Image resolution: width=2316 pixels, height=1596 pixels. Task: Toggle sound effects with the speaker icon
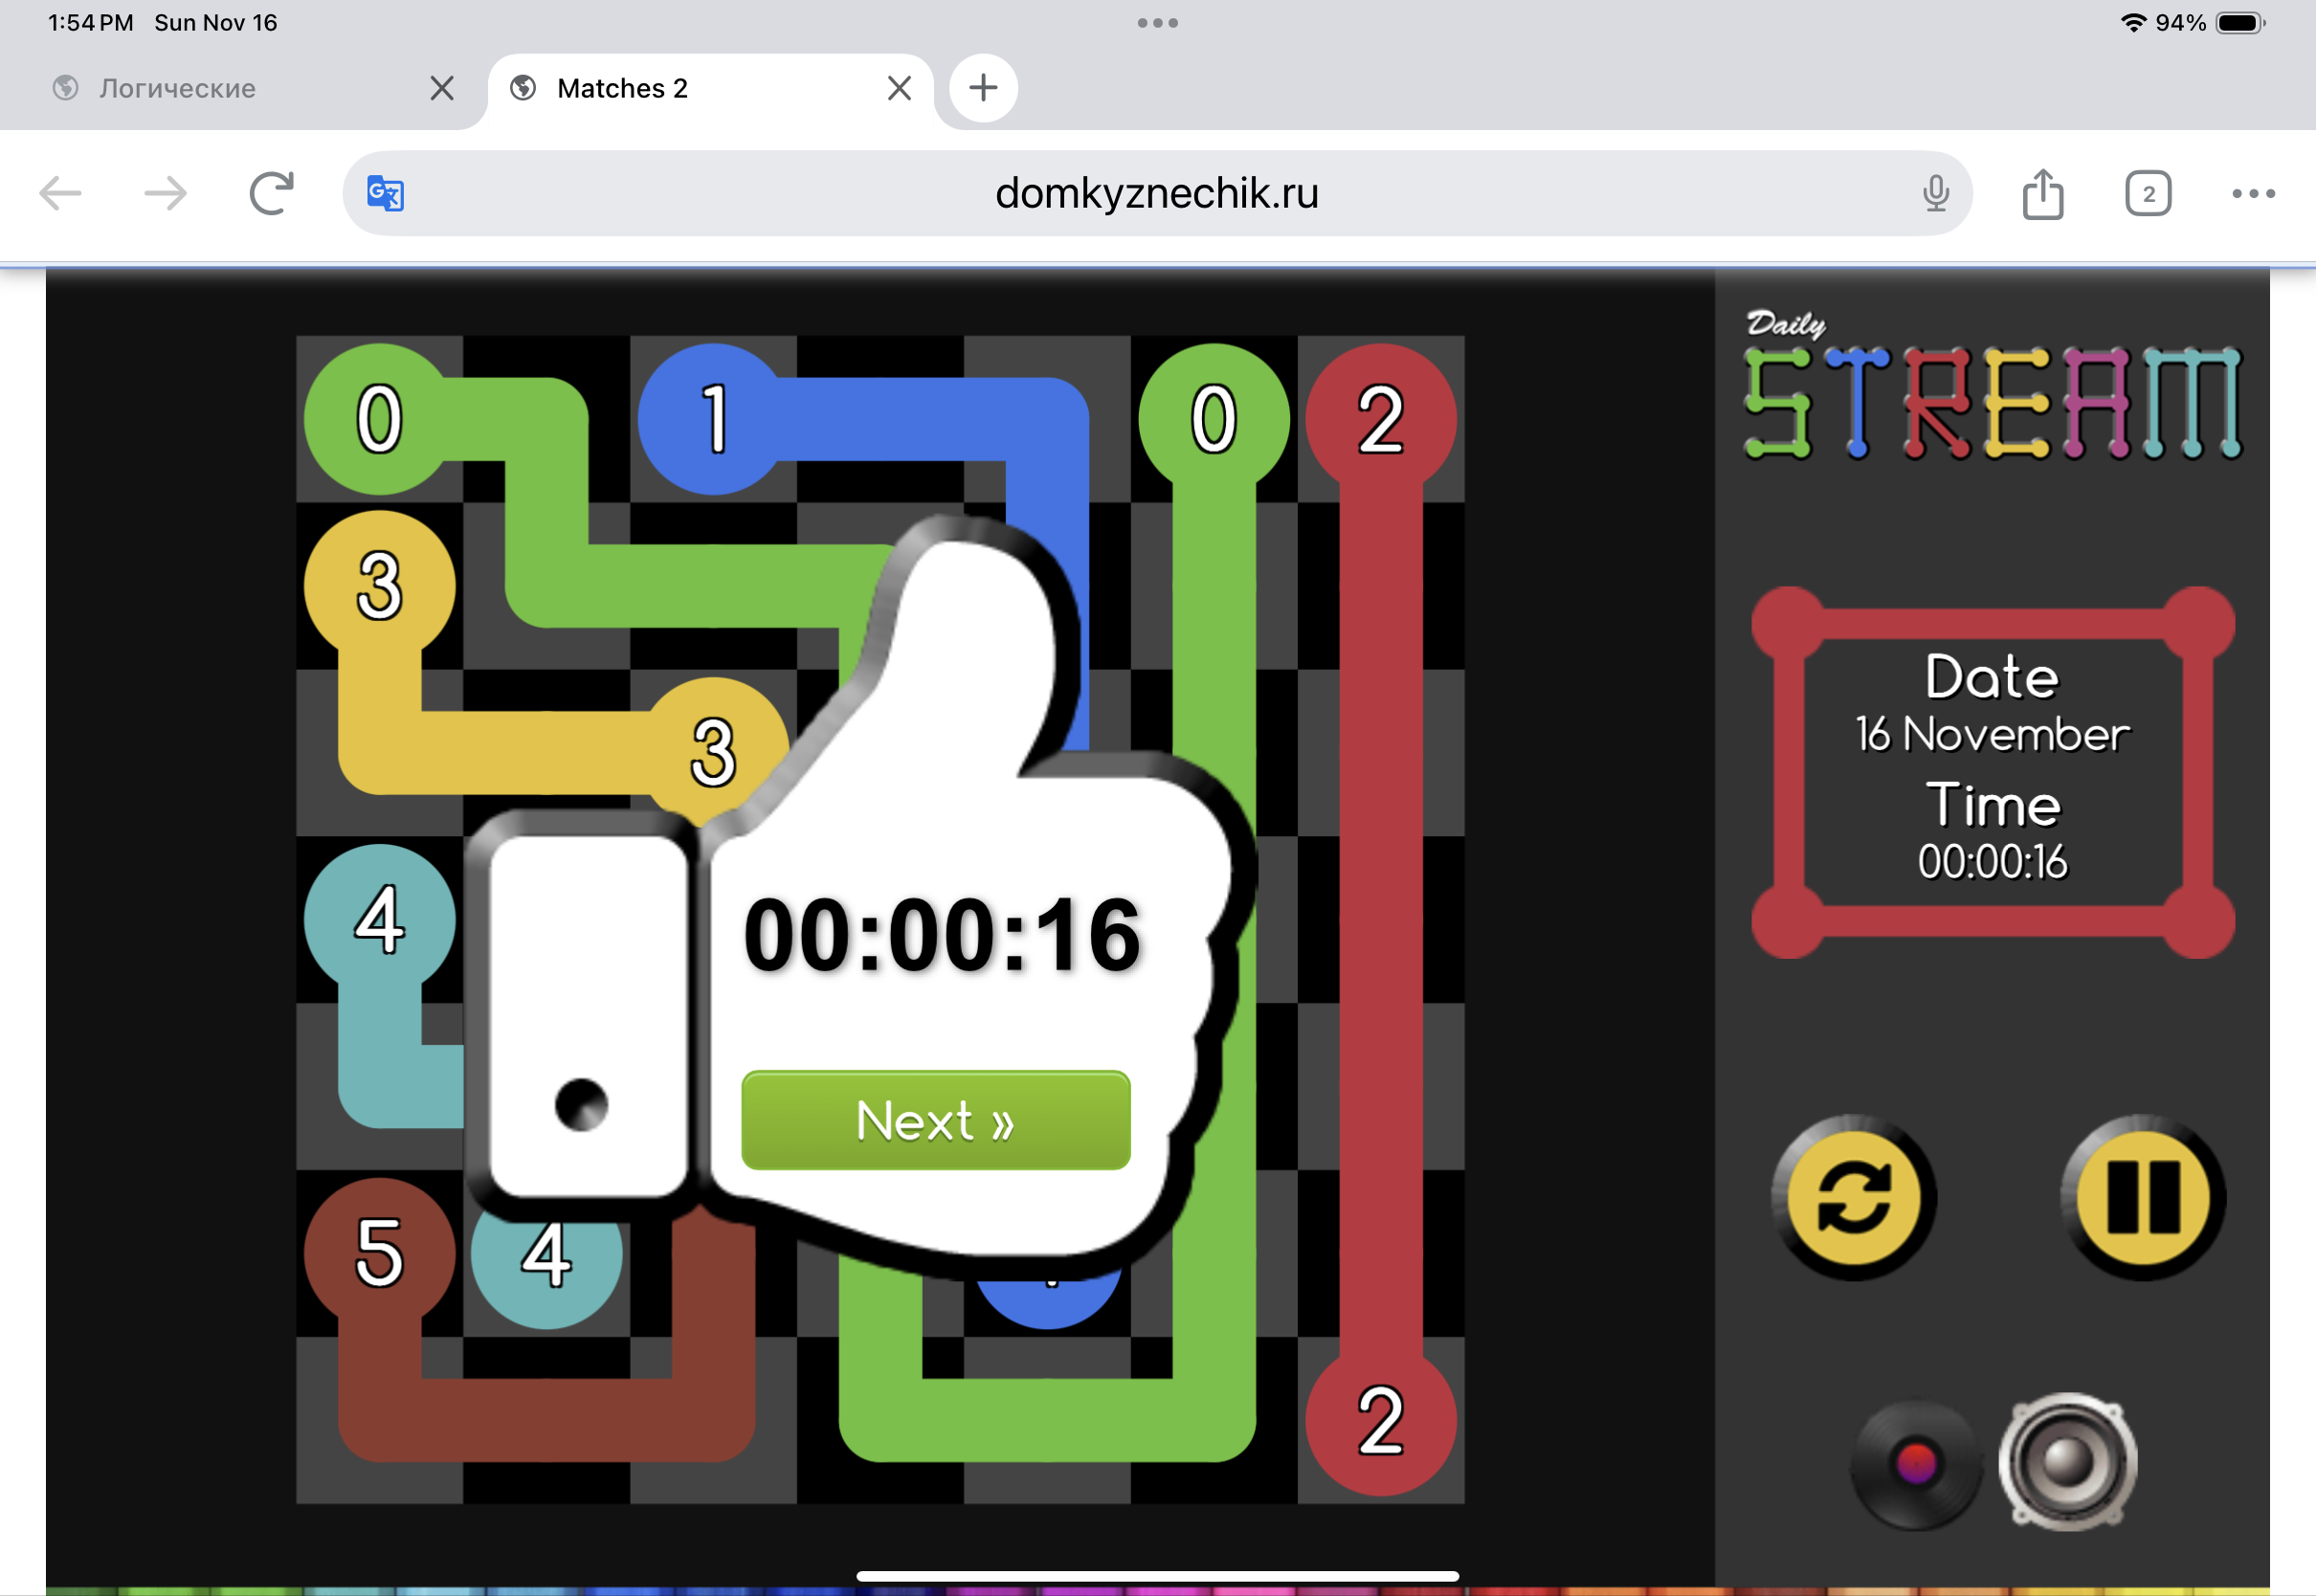(2067, 1461)
